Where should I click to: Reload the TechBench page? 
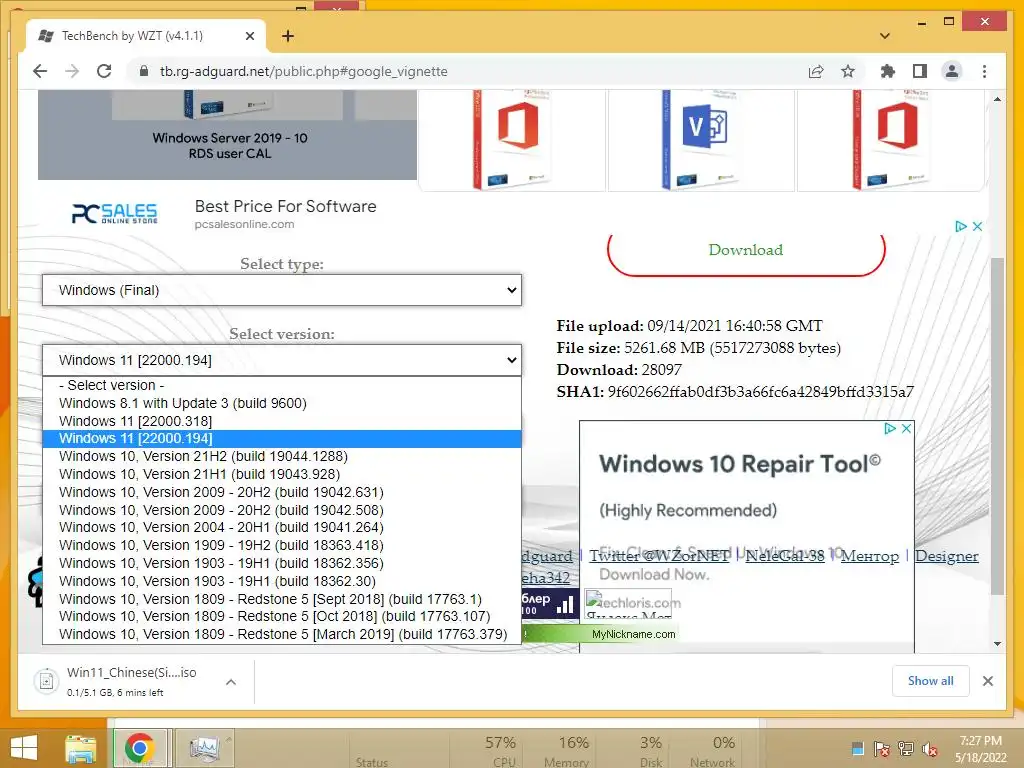104,71
